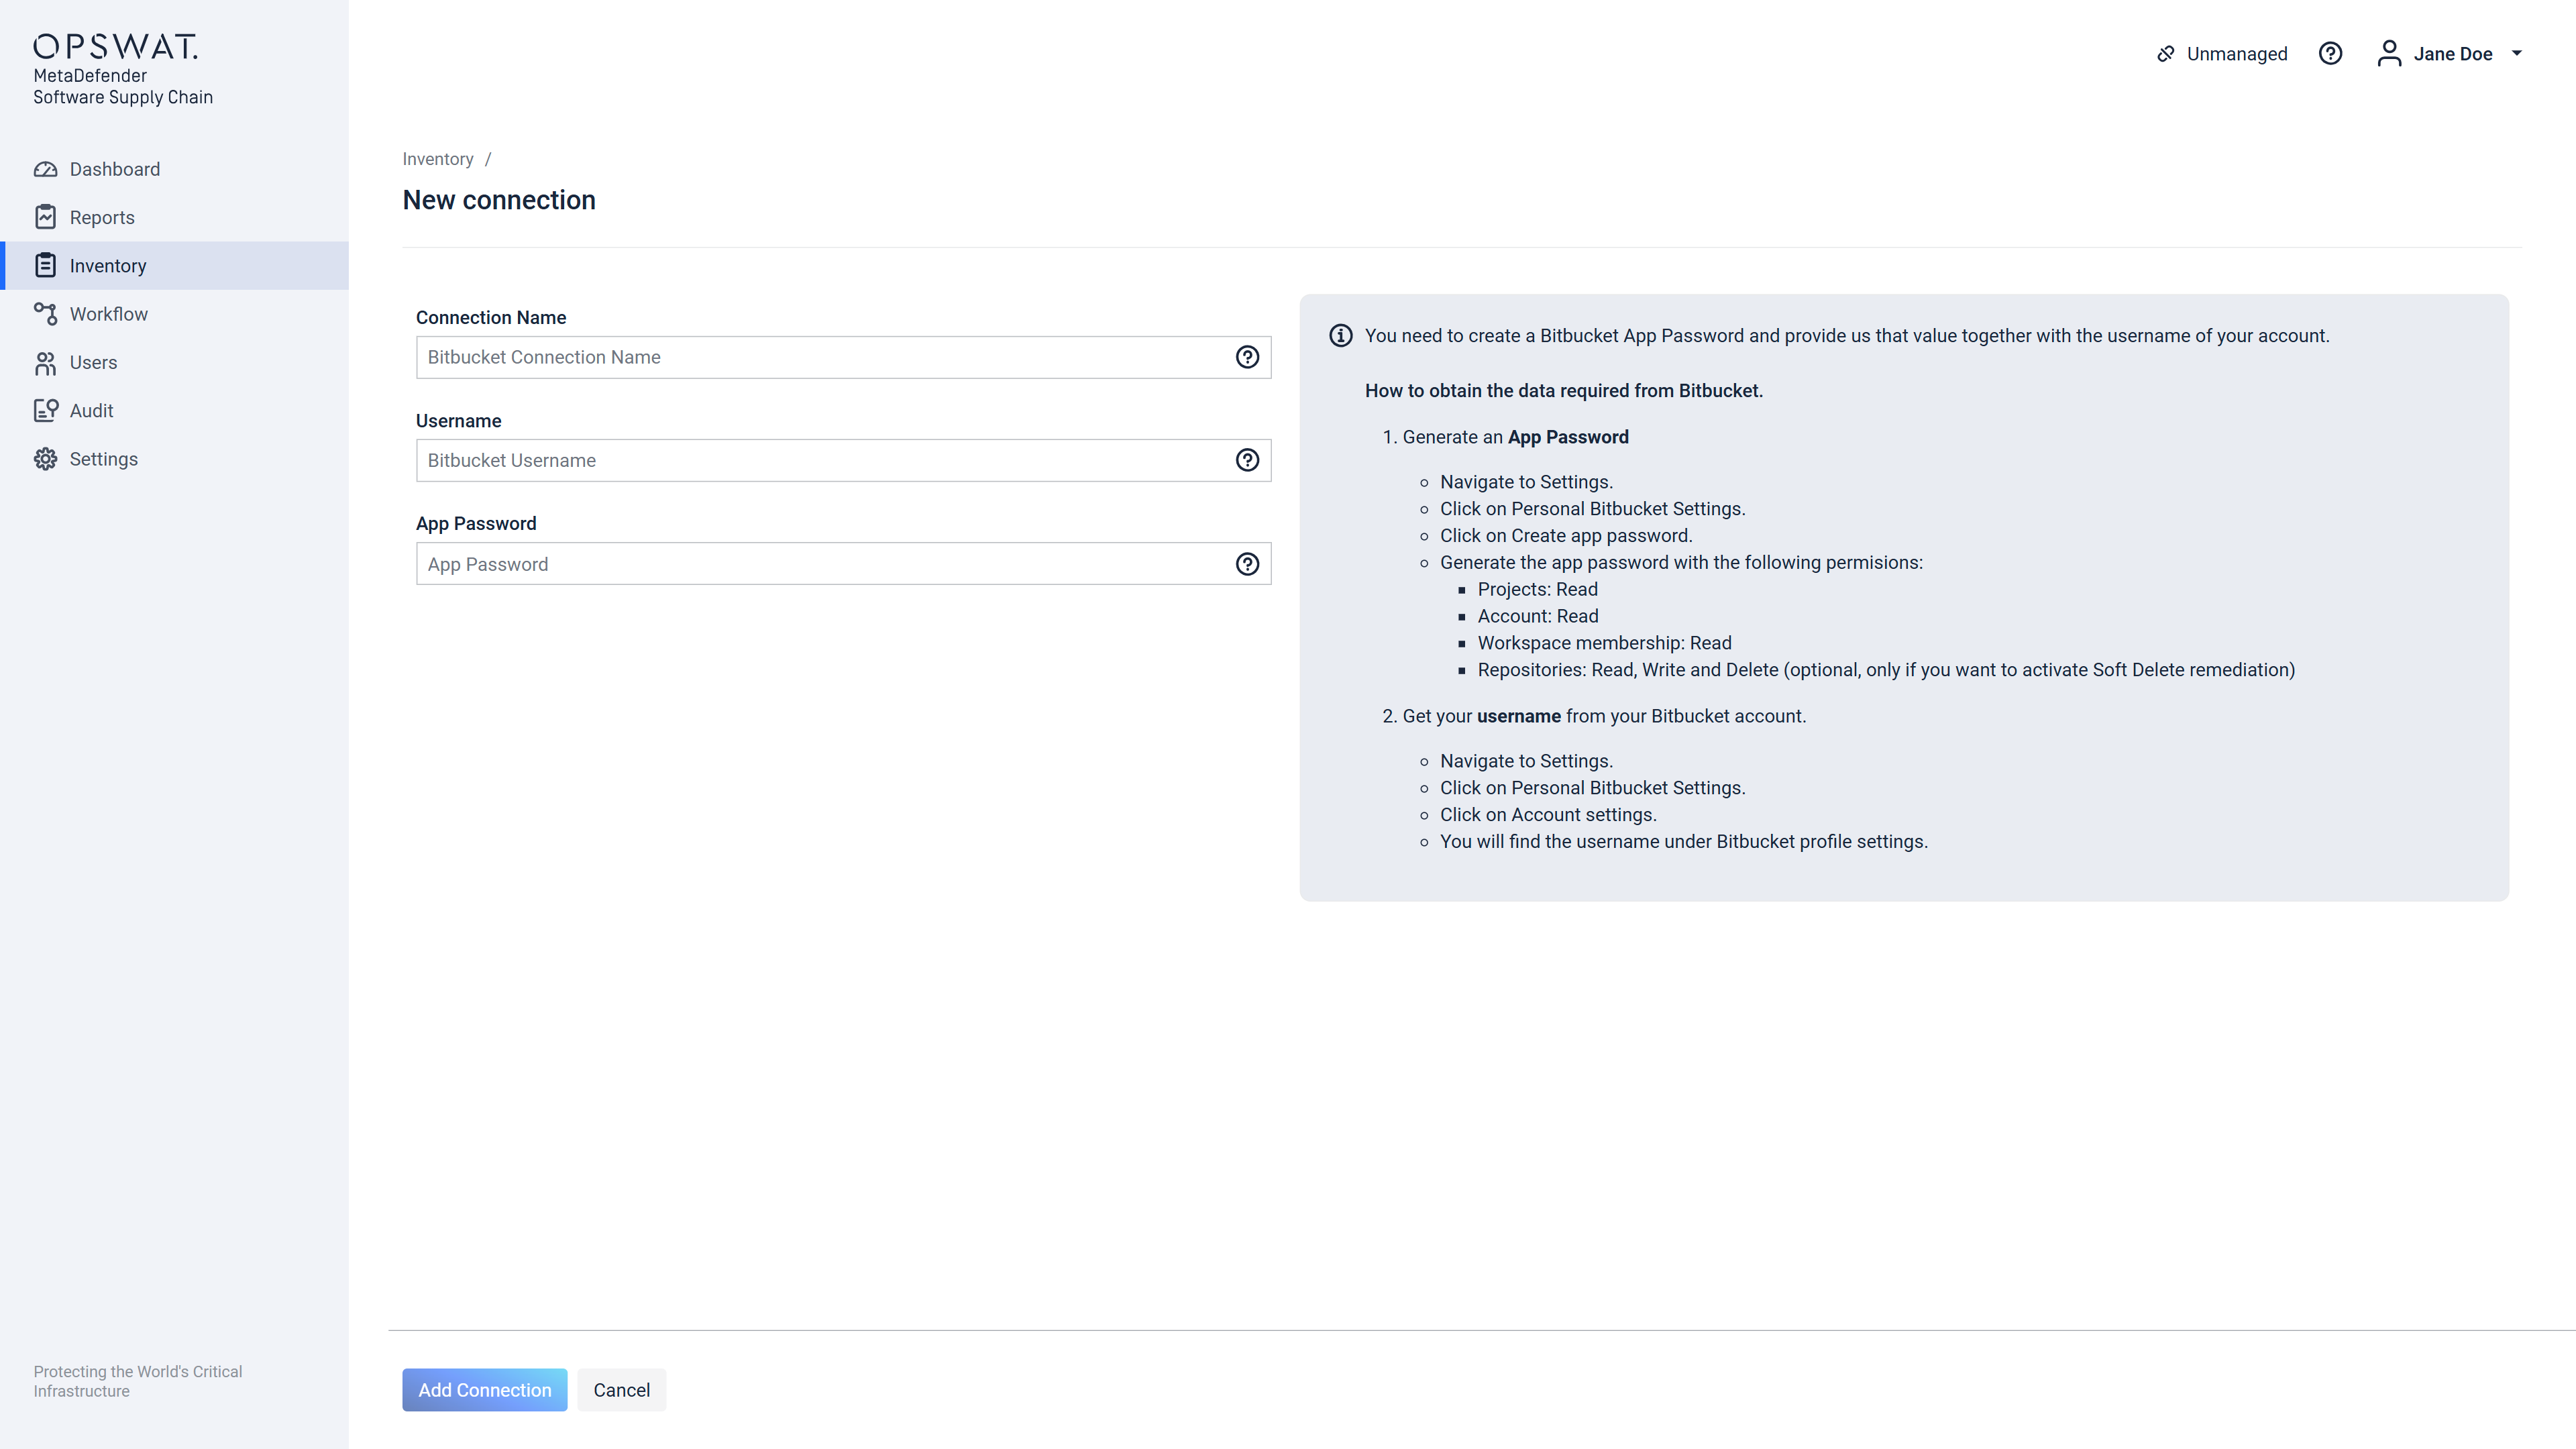Click help icon in Connection Name field
Screen dimensions: 2576x1449
[1247, 357]
